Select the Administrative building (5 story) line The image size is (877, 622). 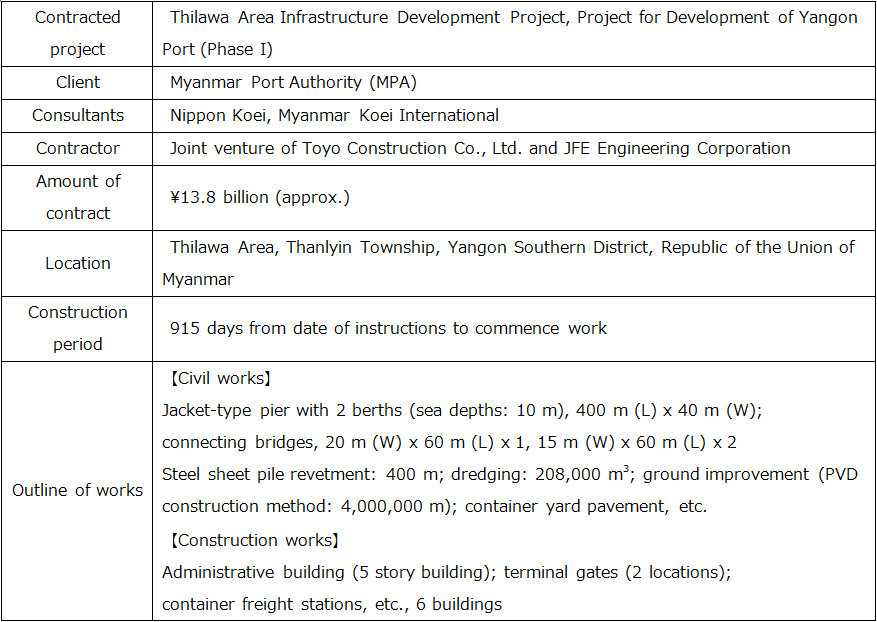(x=446, y=573)
